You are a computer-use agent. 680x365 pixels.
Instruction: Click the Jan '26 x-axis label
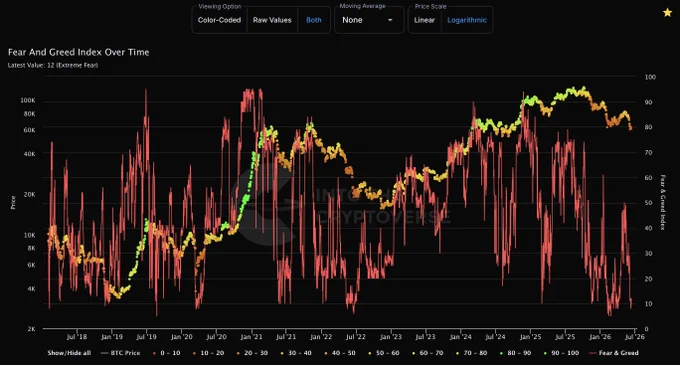(x=600, y=336)
